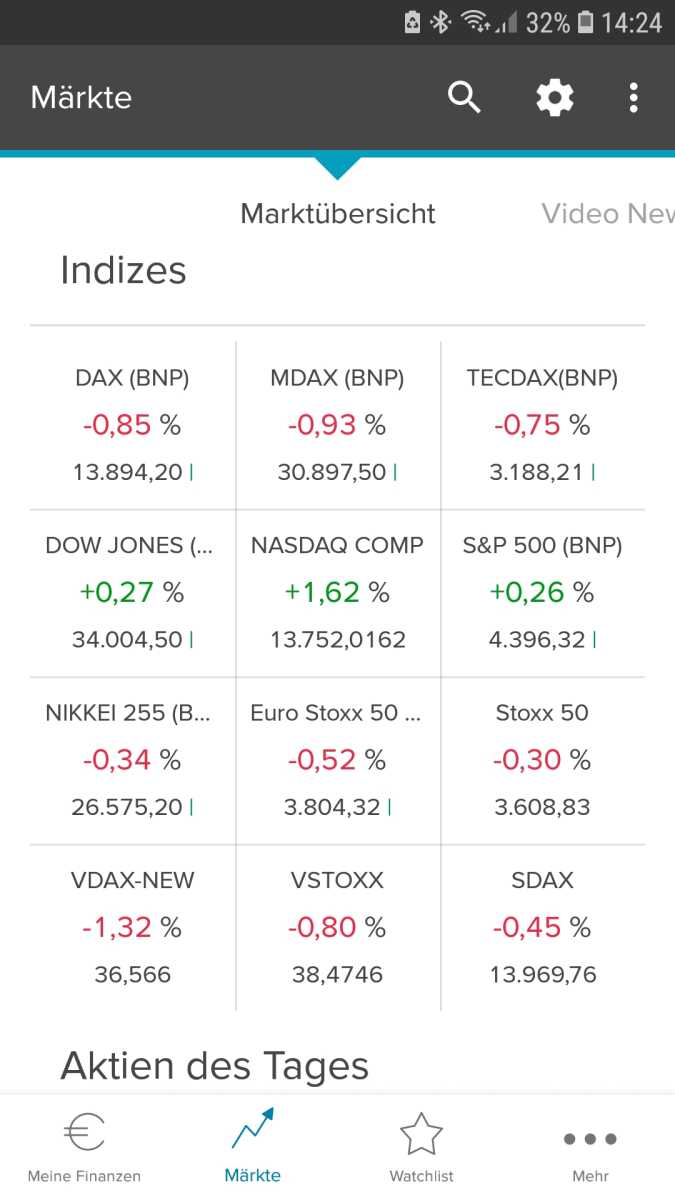View the NASDAQ COMP index
The height and width of the screenshot is (1200, 675).
click(x=337, y=593)
